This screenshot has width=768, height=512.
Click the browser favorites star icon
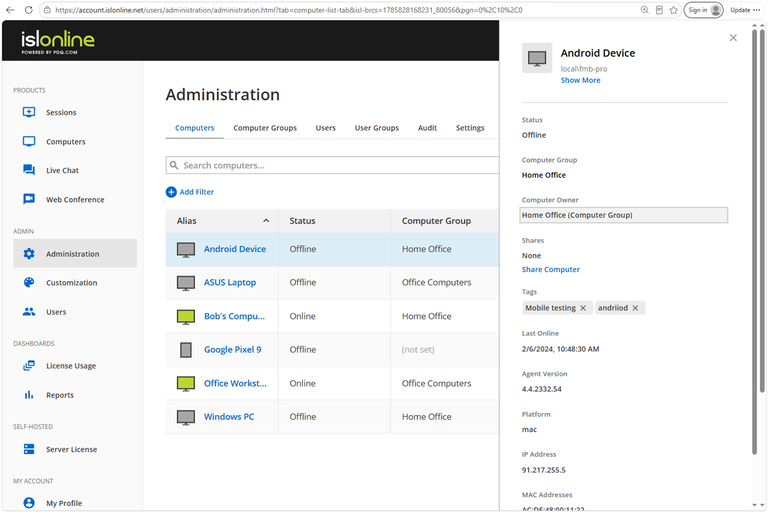click(x=673, y=10)
